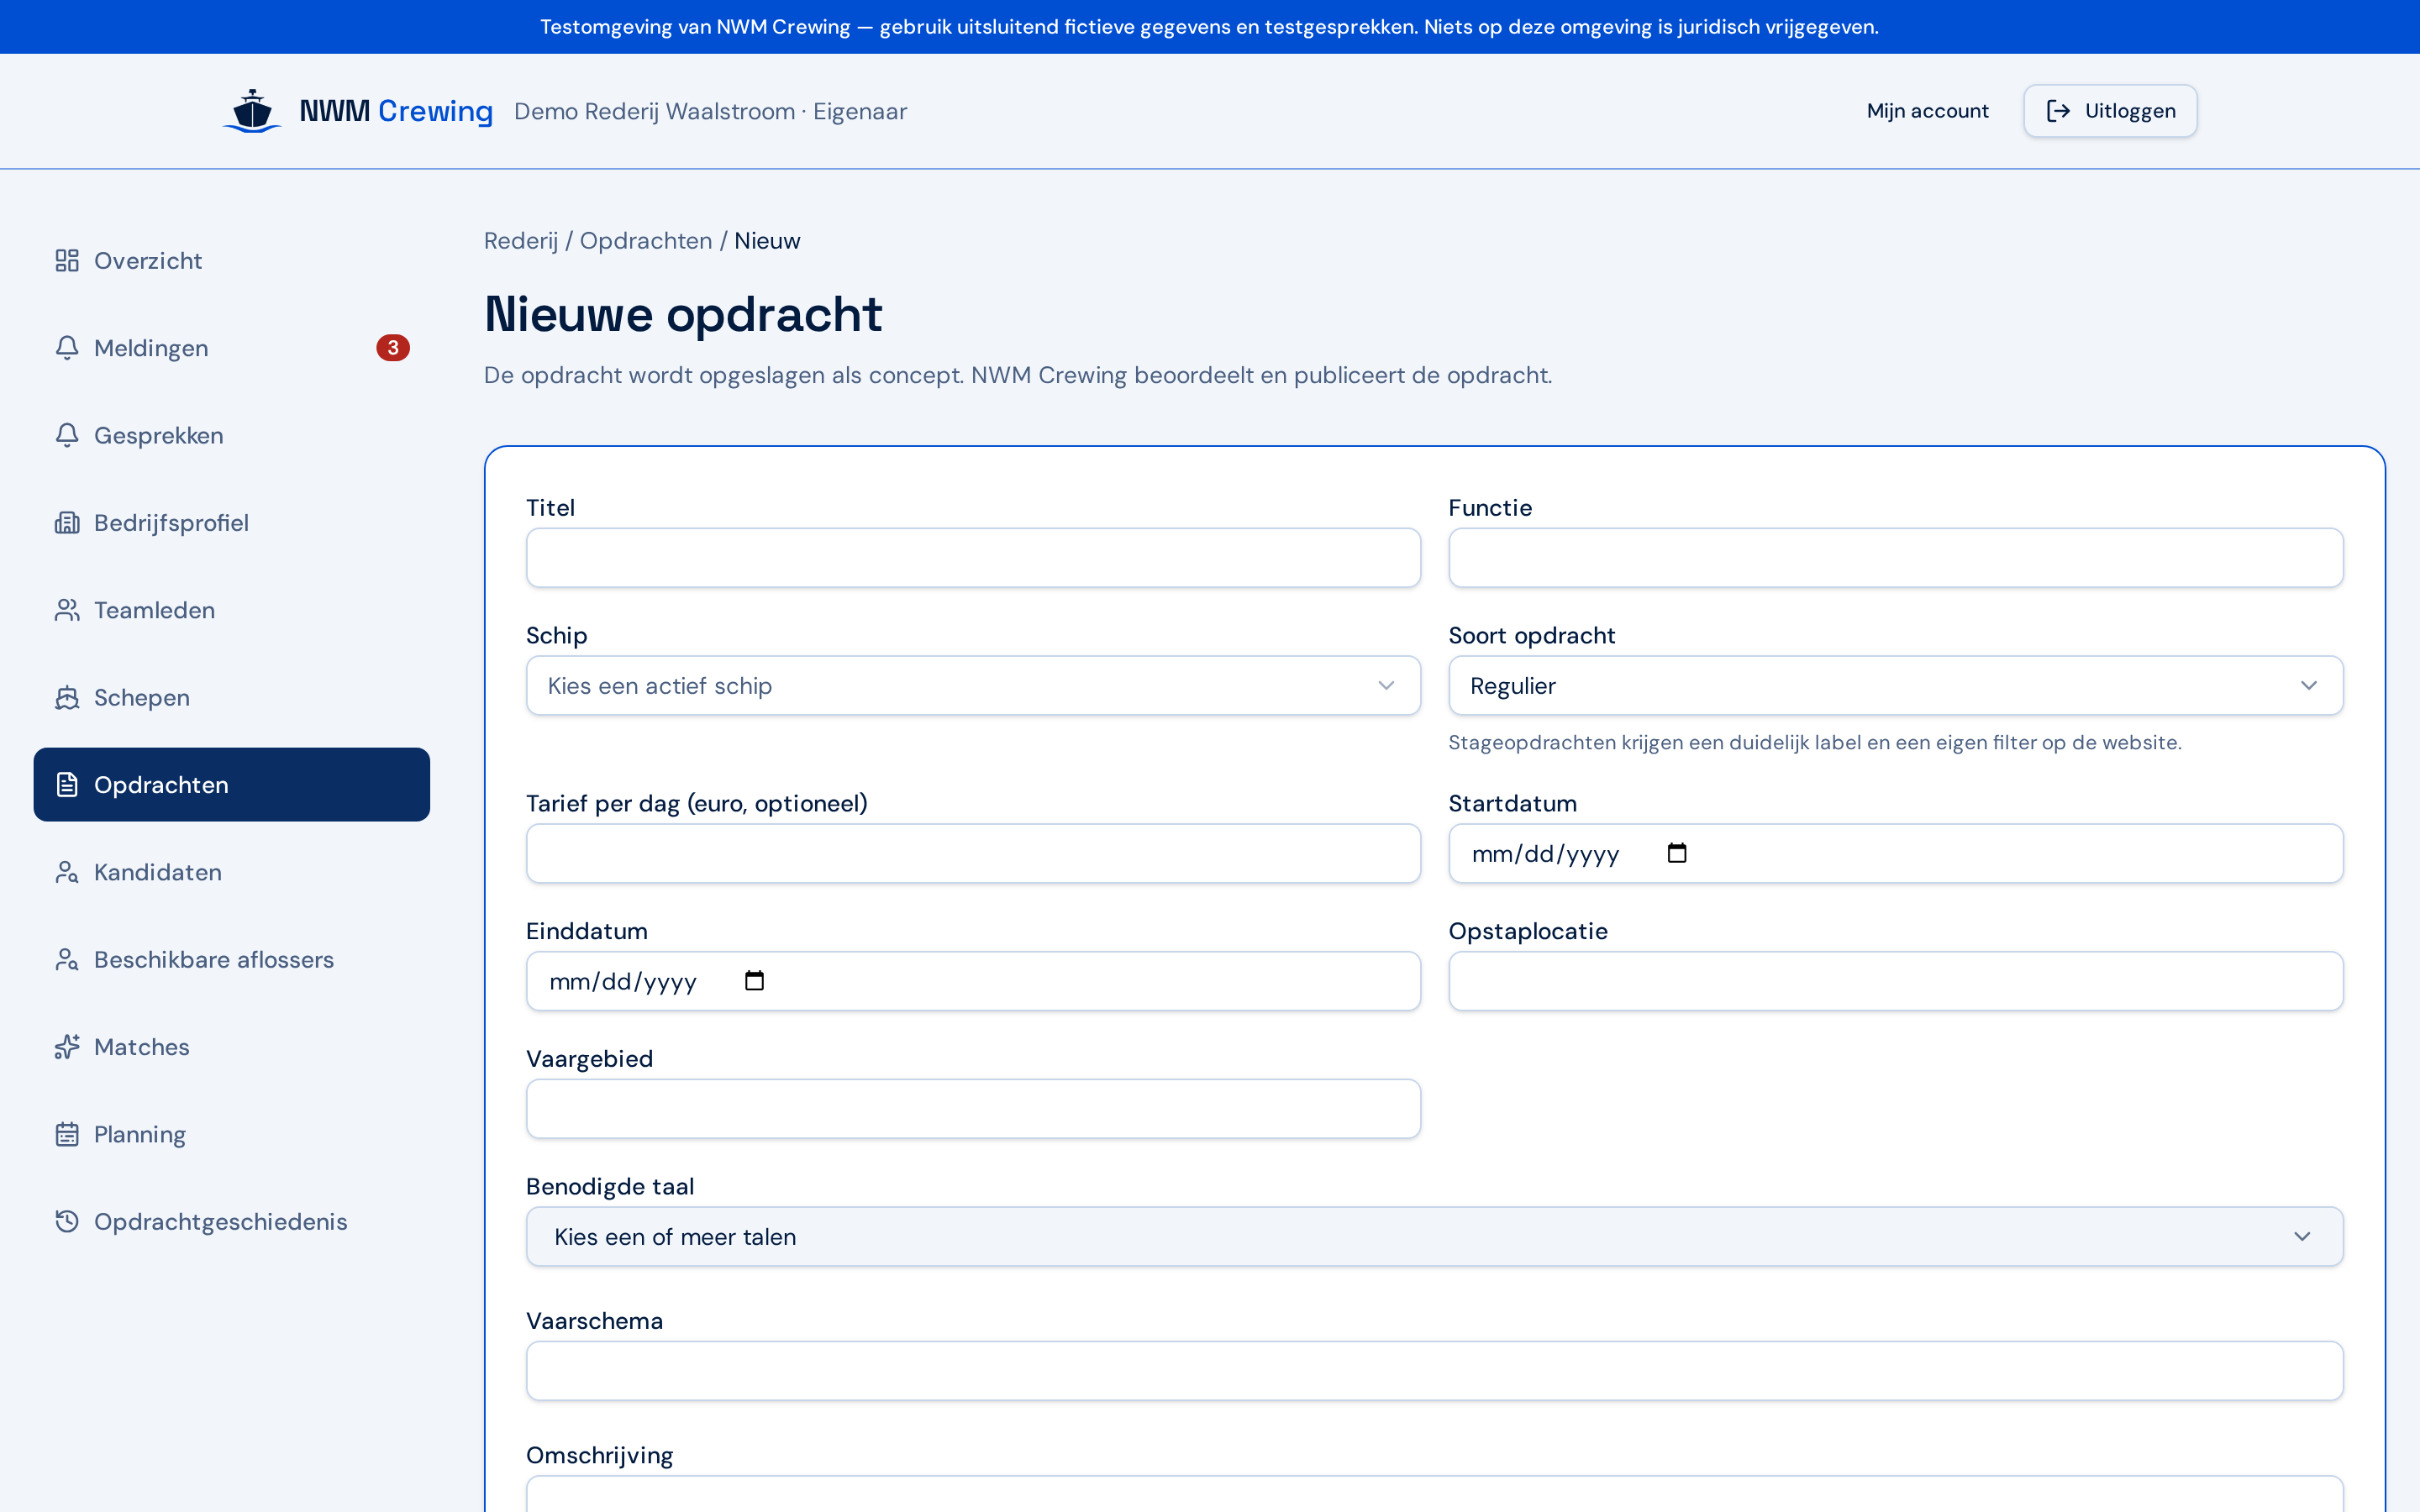This screenshot has width=2420, height=1512.
Task: Open the Schip dropdown
Action: [x=973, y=686]
